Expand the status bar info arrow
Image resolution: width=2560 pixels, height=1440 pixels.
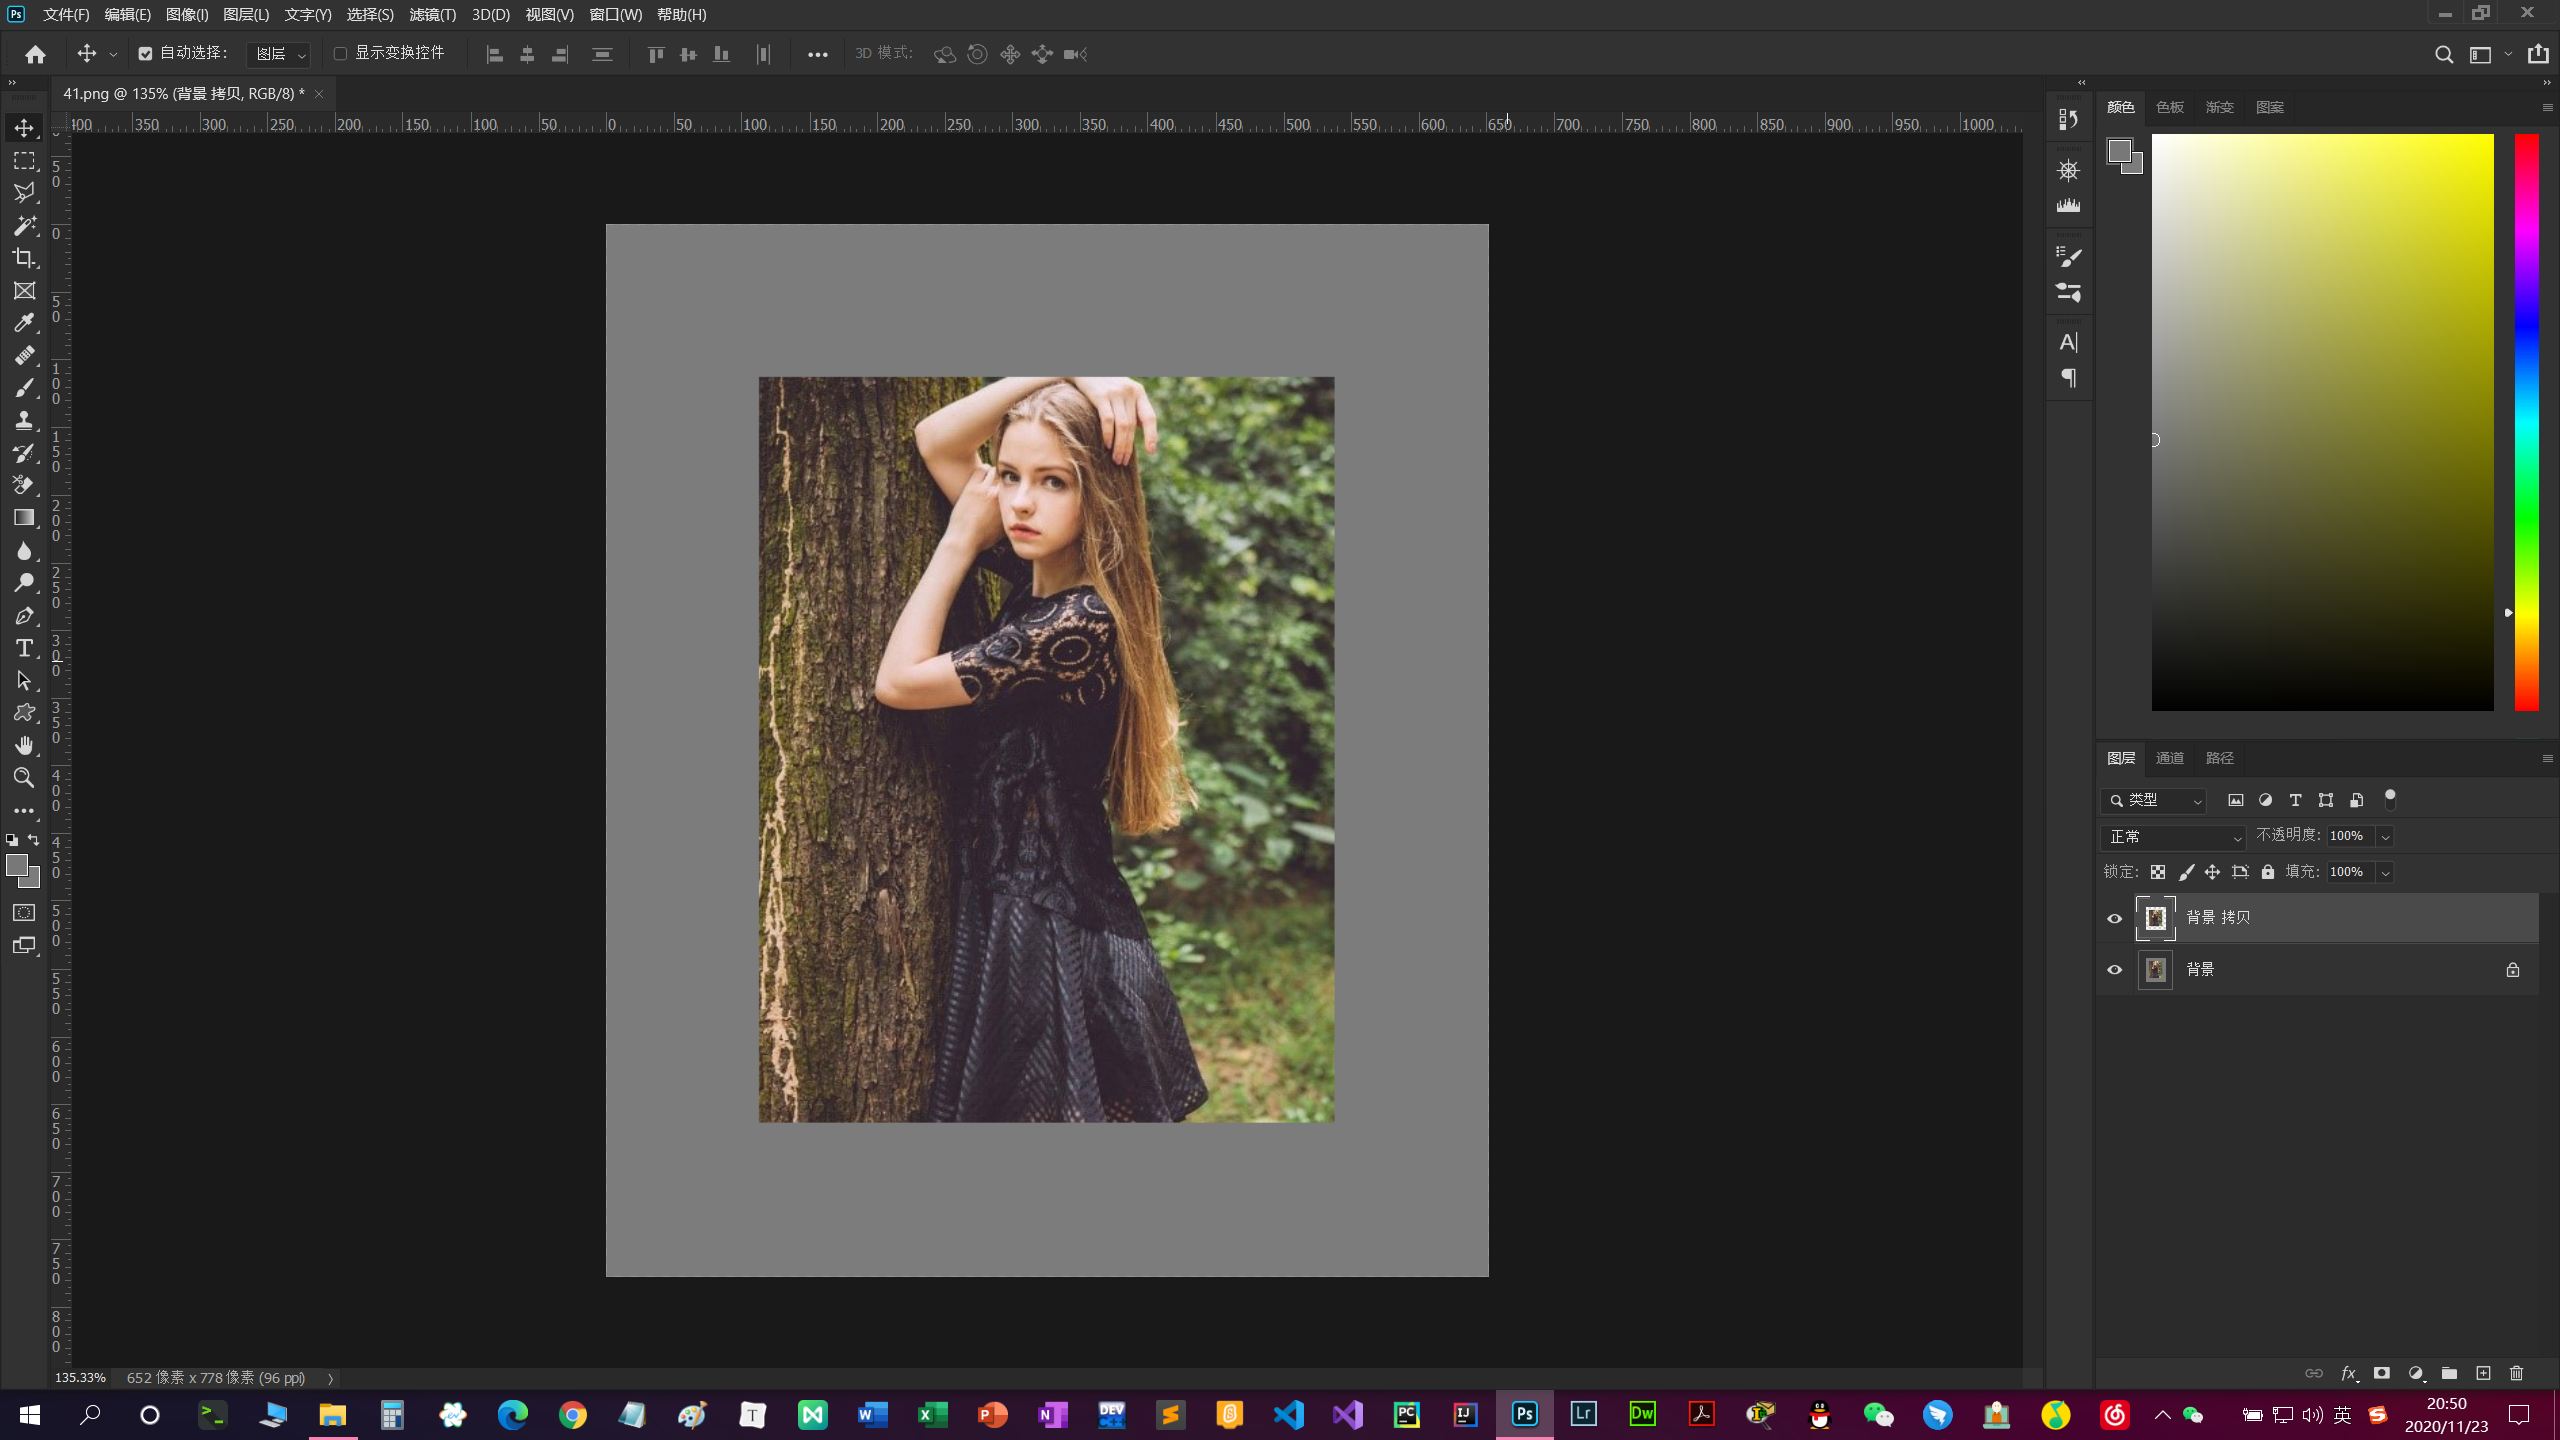330,1378
